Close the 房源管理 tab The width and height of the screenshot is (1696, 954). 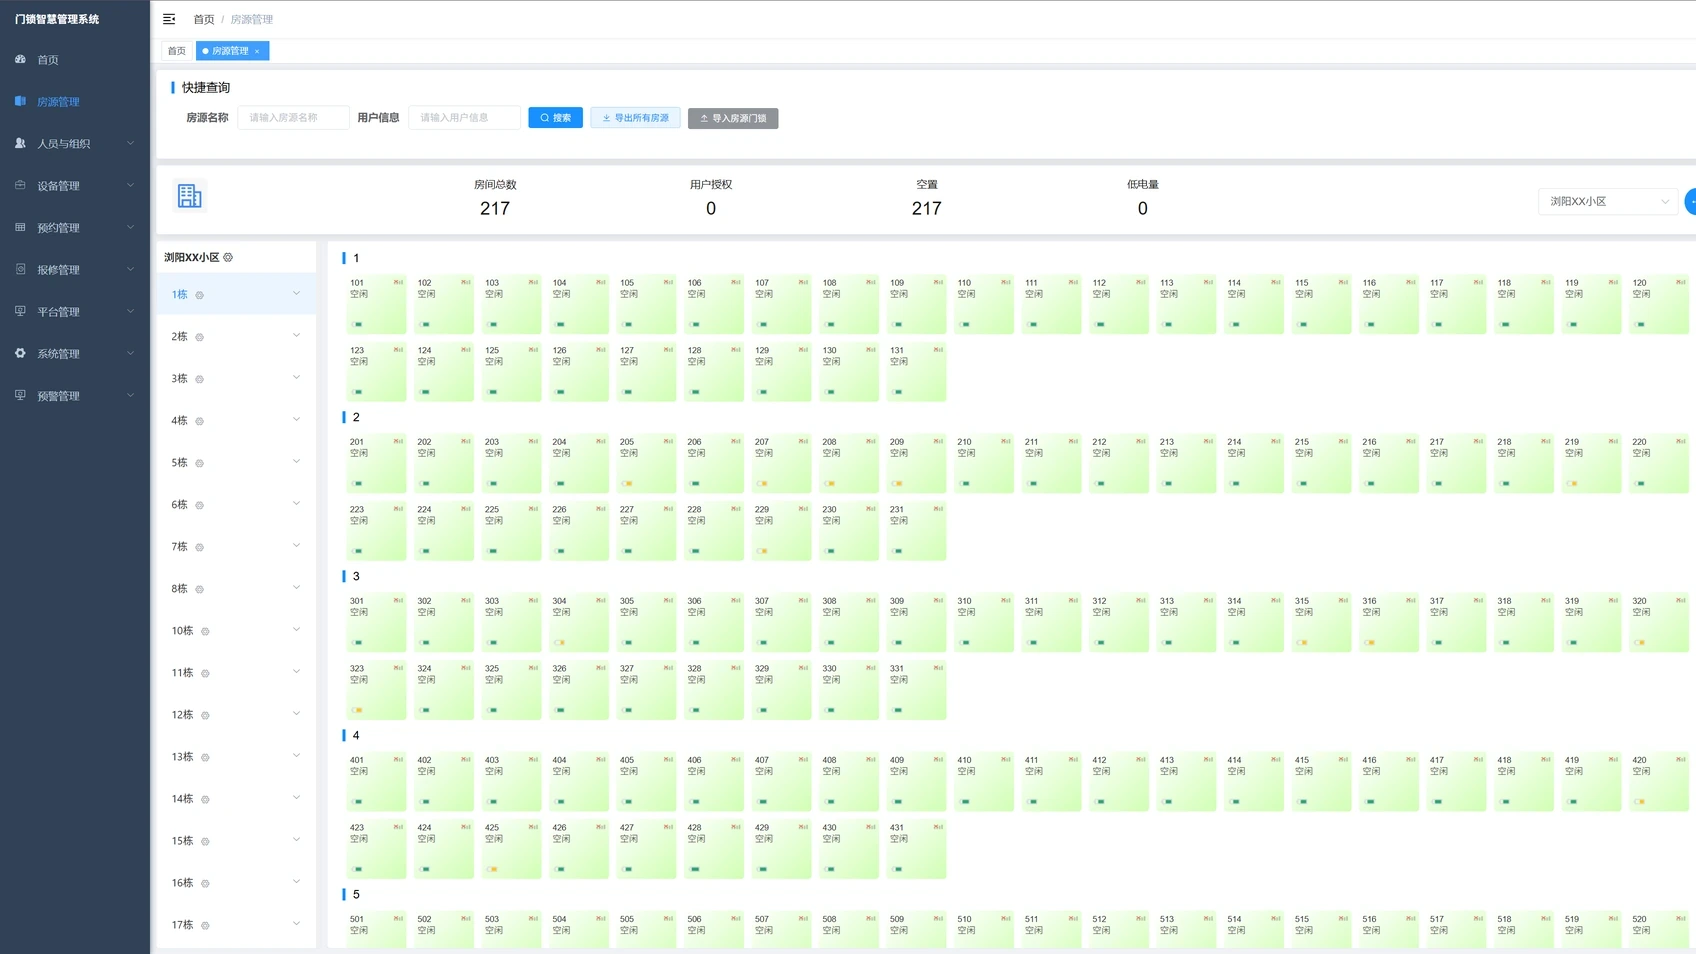coord(257,51)
